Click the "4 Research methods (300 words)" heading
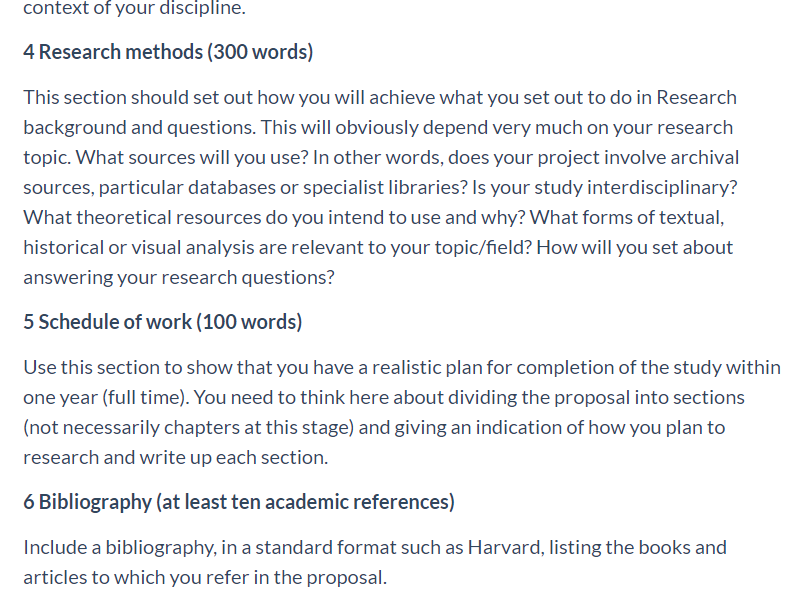Screen dimensions: 805x600 pyautogui.click(x=168, y=52)
